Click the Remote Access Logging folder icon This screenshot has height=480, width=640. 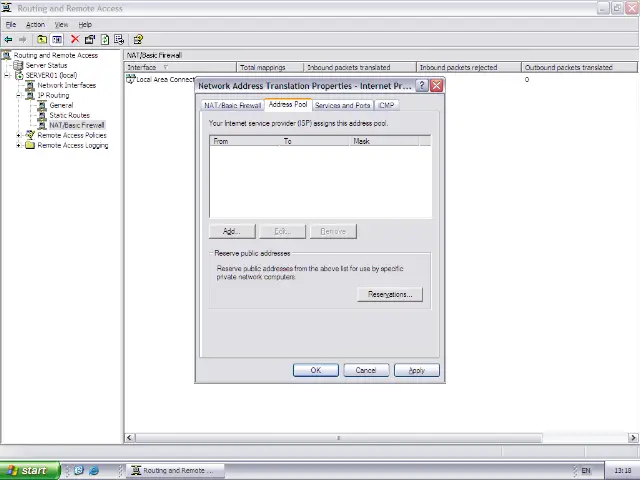tap(30, 145)
